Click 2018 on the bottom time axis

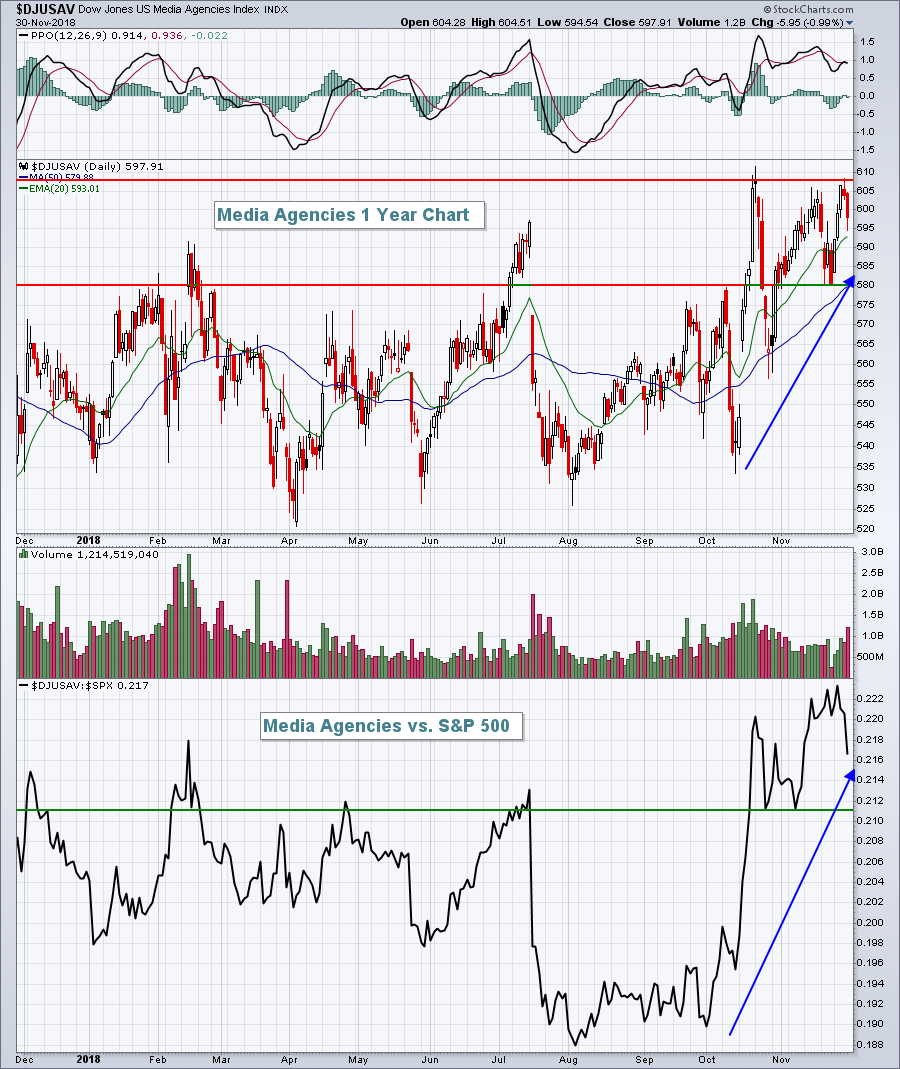pyautogui.click(x=89, y=1060)
